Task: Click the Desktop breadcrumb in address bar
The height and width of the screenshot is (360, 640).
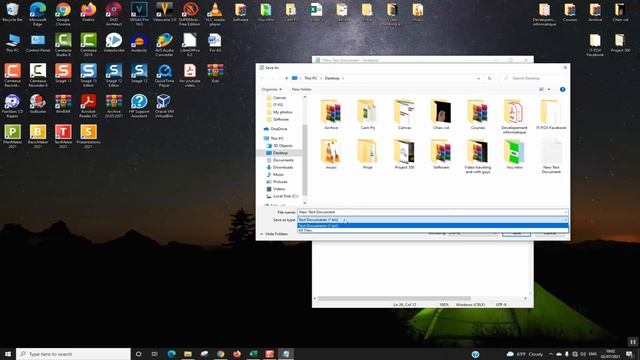Action: point(332,78)
